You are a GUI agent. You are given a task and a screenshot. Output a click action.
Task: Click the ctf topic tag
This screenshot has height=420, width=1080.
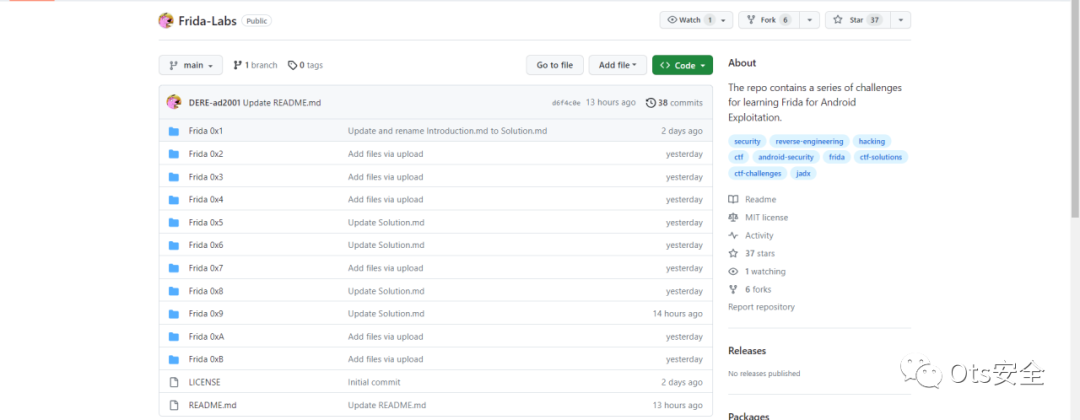[x=738, y=157]
